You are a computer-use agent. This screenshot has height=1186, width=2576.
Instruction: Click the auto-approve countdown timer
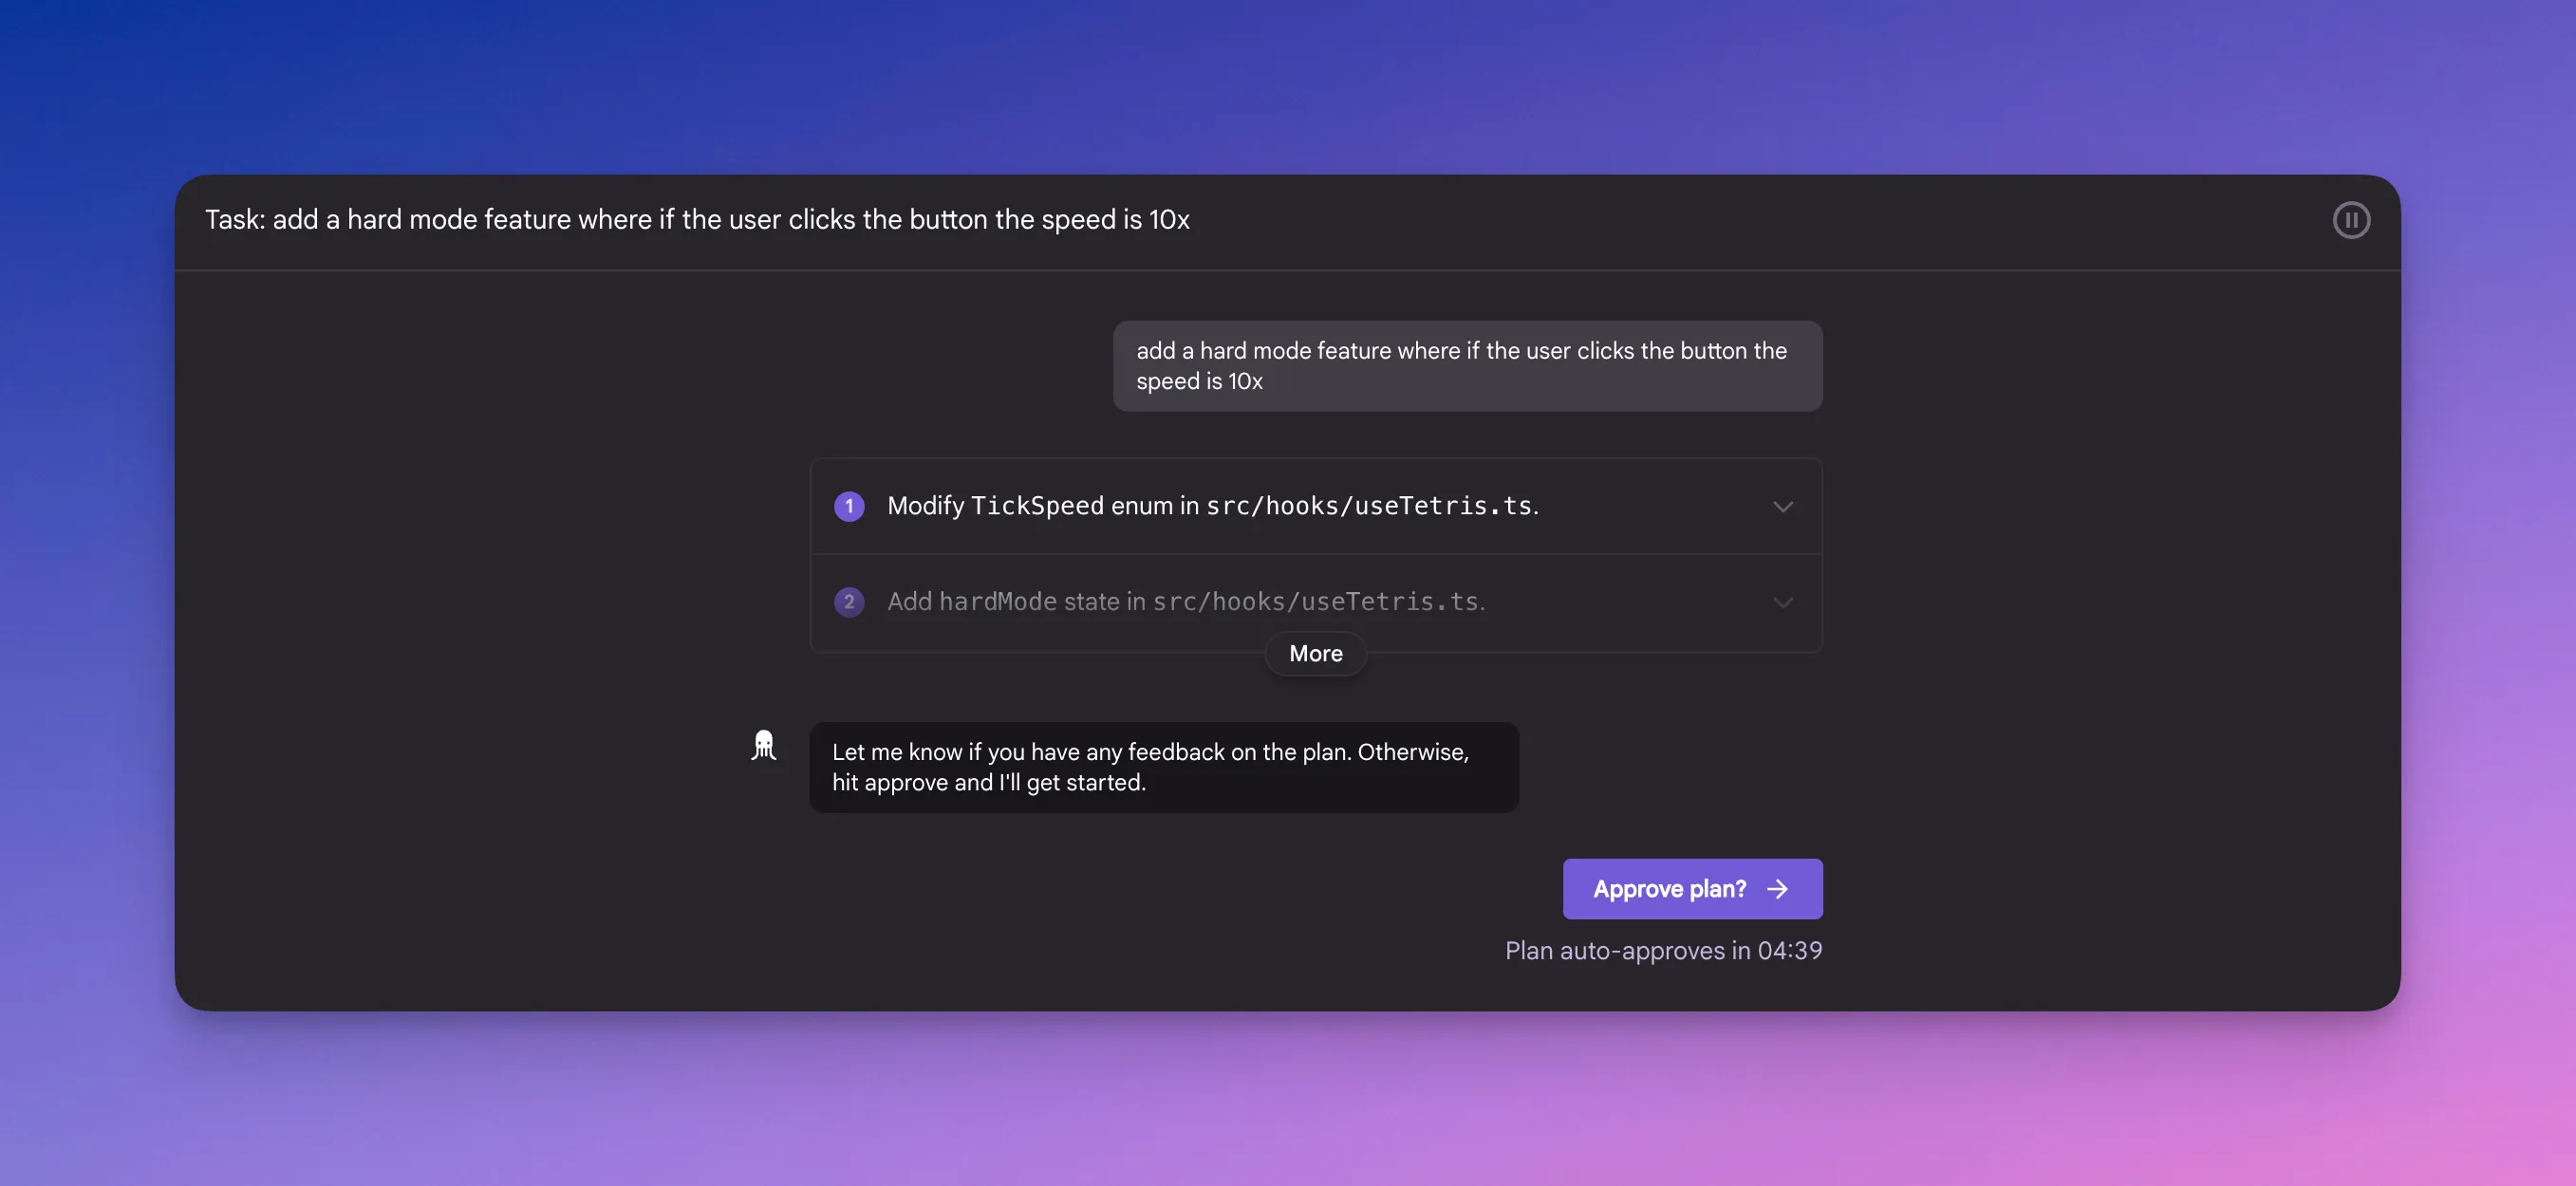pyautogui.click(x=1663, y=950)
